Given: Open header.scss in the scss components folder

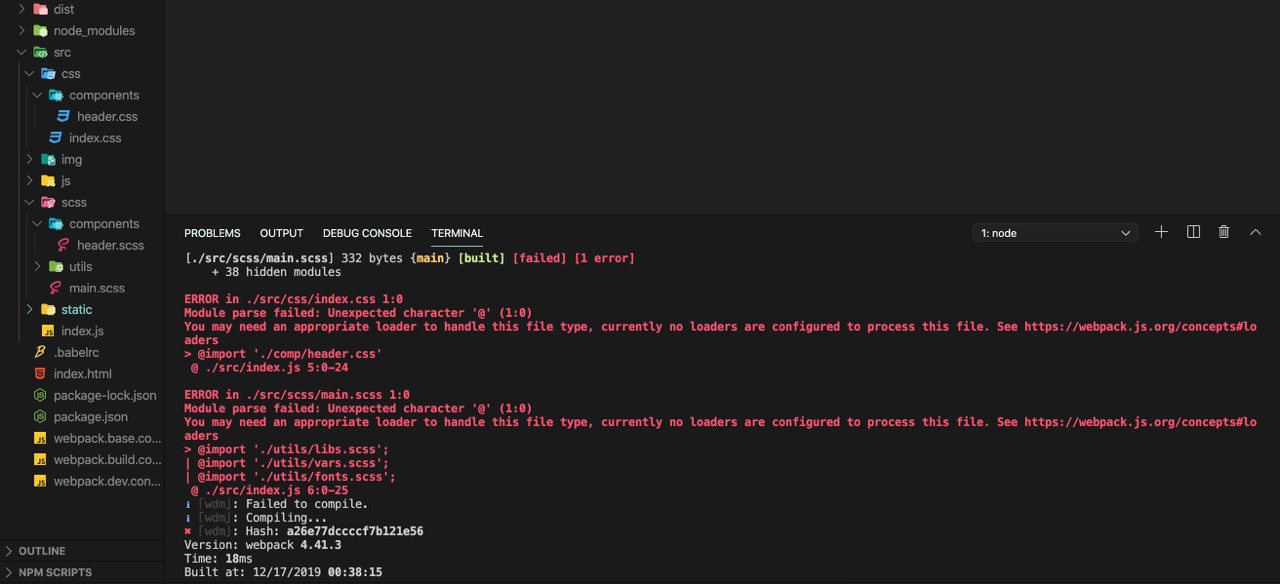Looking at the screenshot, I should coord(110,245).
